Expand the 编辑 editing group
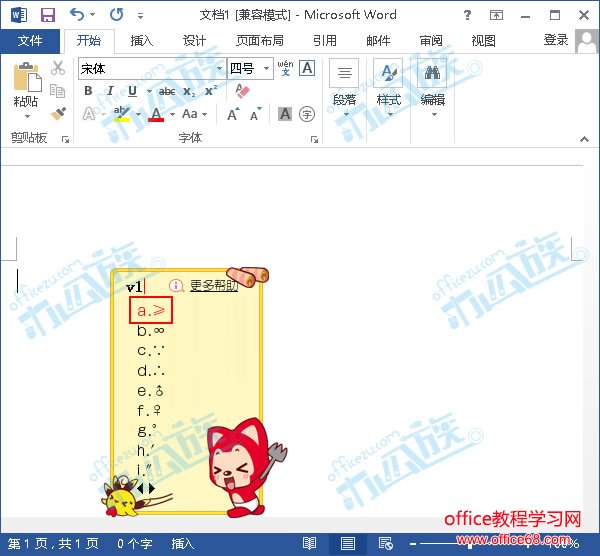 point(433,88)
